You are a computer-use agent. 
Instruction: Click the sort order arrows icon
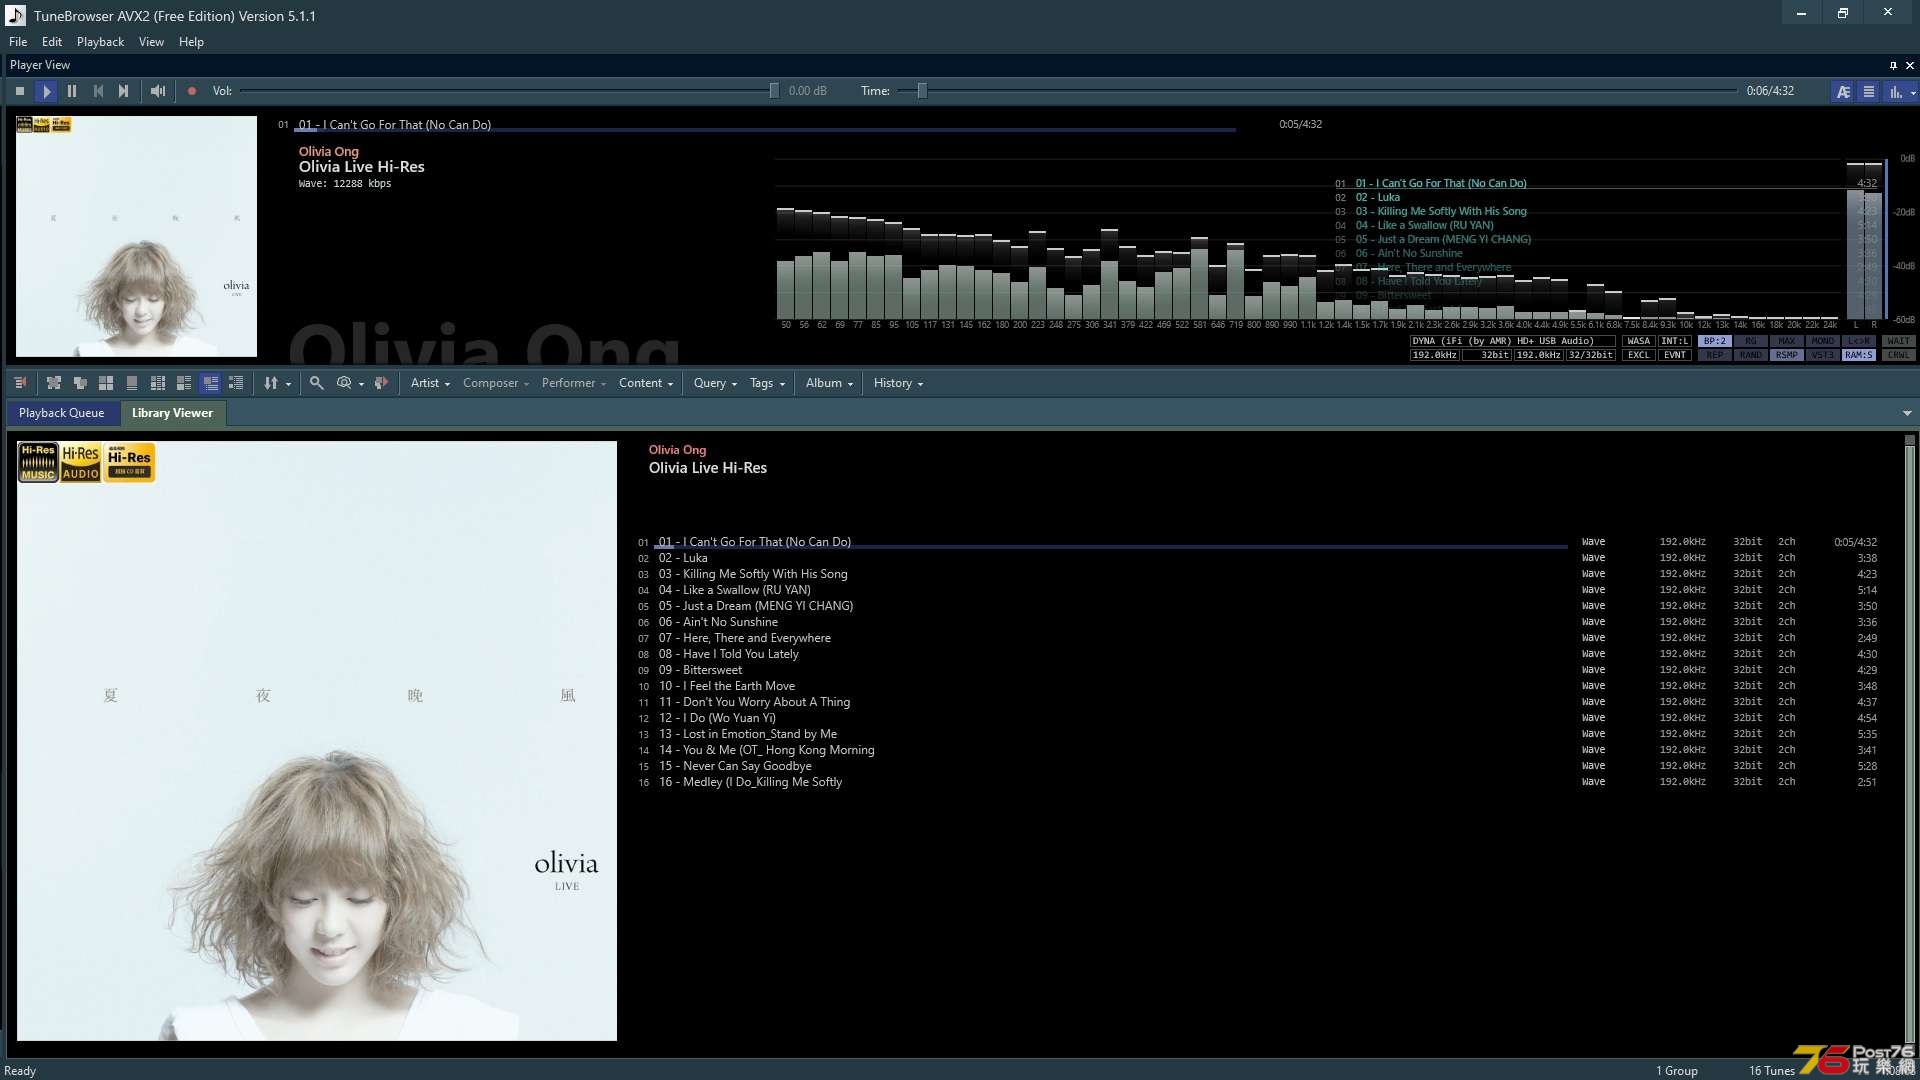point(271,383)
